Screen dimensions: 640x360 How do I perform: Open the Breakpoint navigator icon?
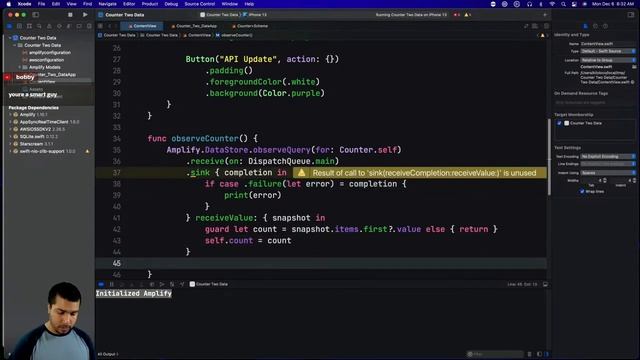79,26
